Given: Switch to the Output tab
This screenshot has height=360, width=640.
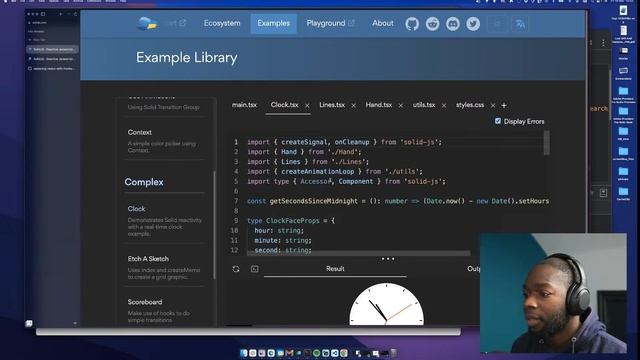Looking at the screenshot, I should click(473, 269).
